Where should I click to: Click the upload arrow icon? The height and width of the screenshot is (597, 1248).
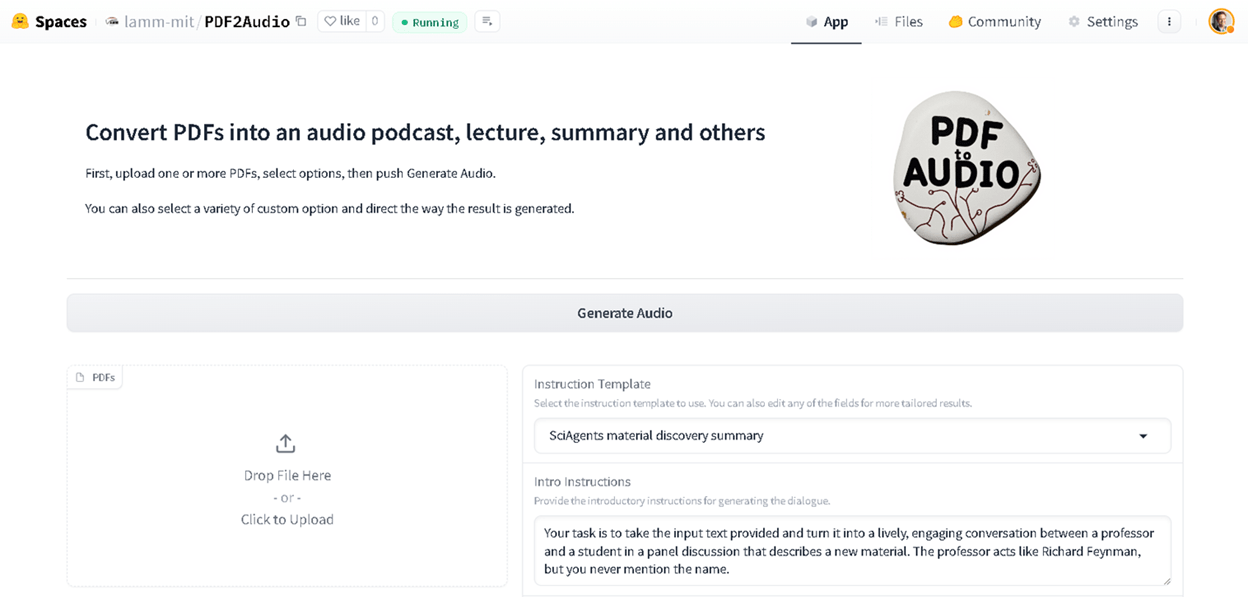[x=285, y=443]
